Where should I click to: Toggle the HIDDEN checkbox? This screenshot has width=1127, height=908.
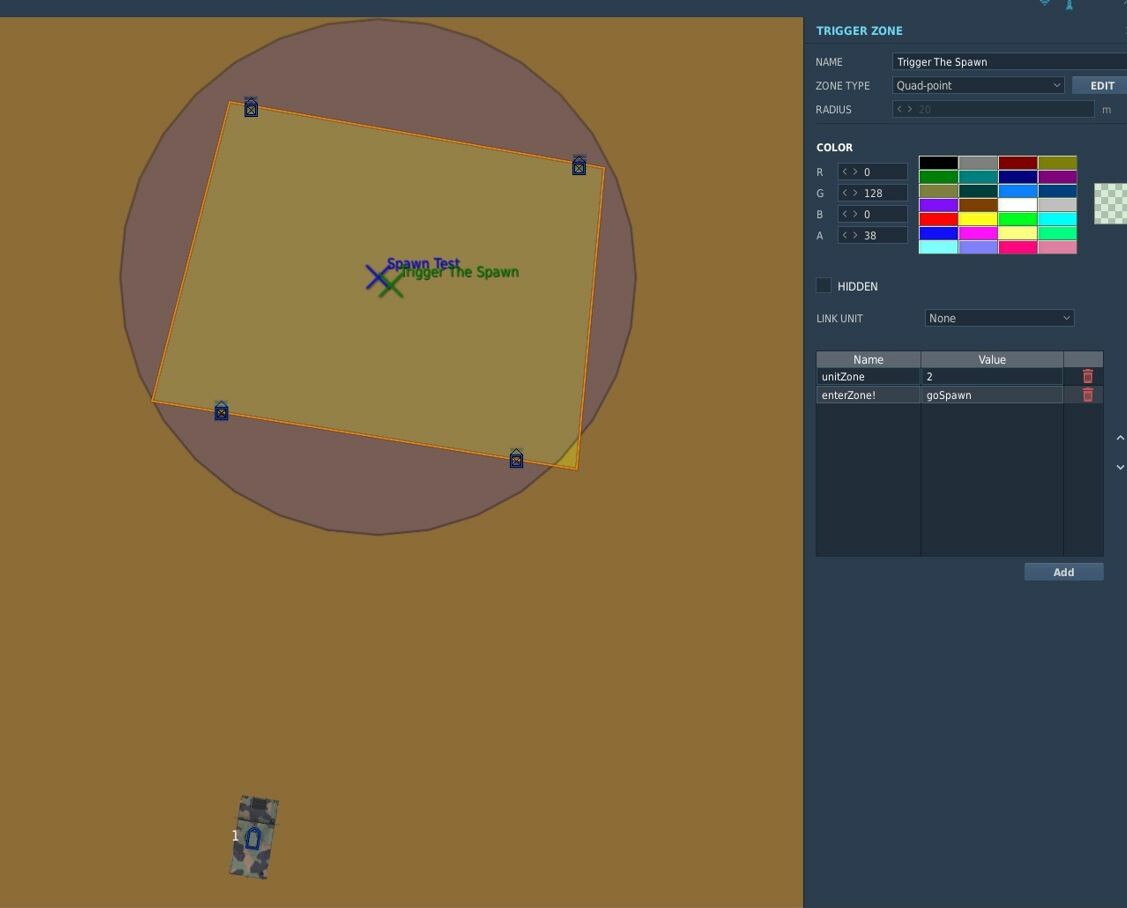pyautogui.click(x=824, y=285)
